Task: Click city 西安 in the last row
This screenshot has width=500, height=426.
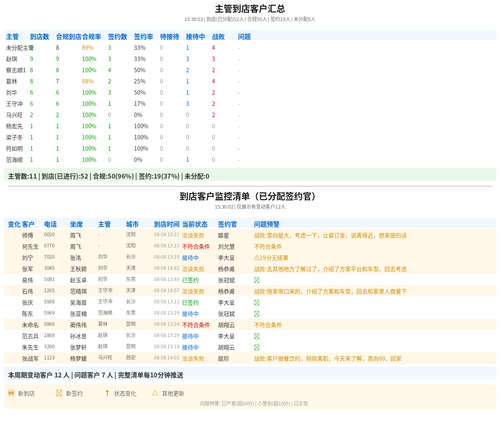Action: tap(131, 358)
